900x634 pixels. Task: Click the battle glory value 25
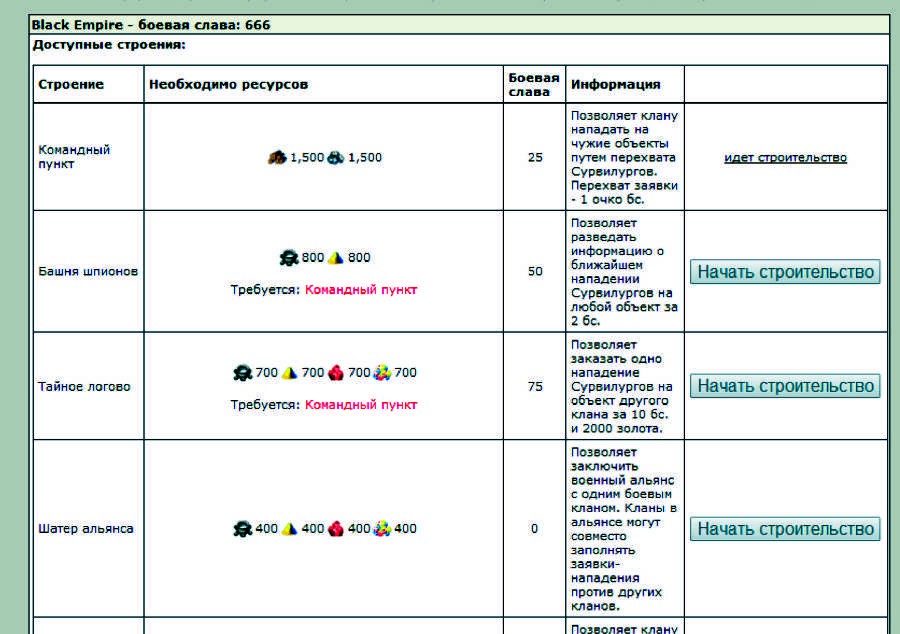coord(535,157)
